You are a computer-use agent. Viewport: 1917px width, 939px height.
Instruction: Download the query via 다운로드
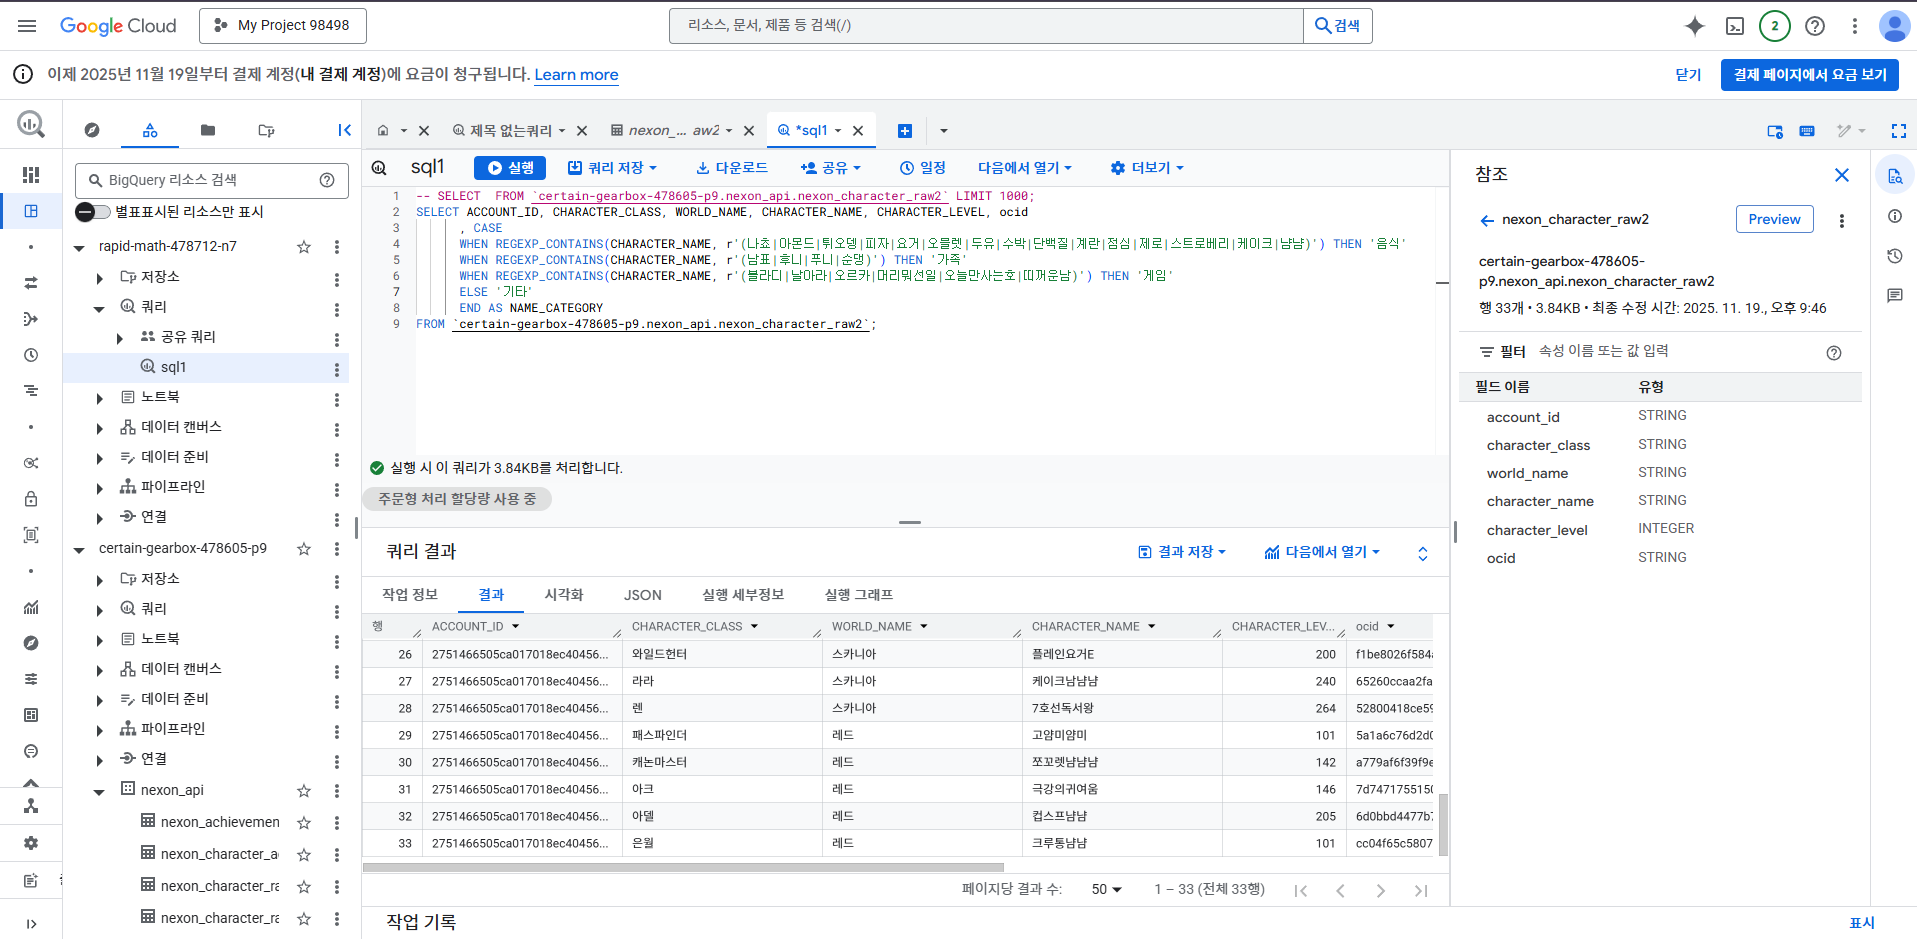pyautogui.click(x=732, y=168)
